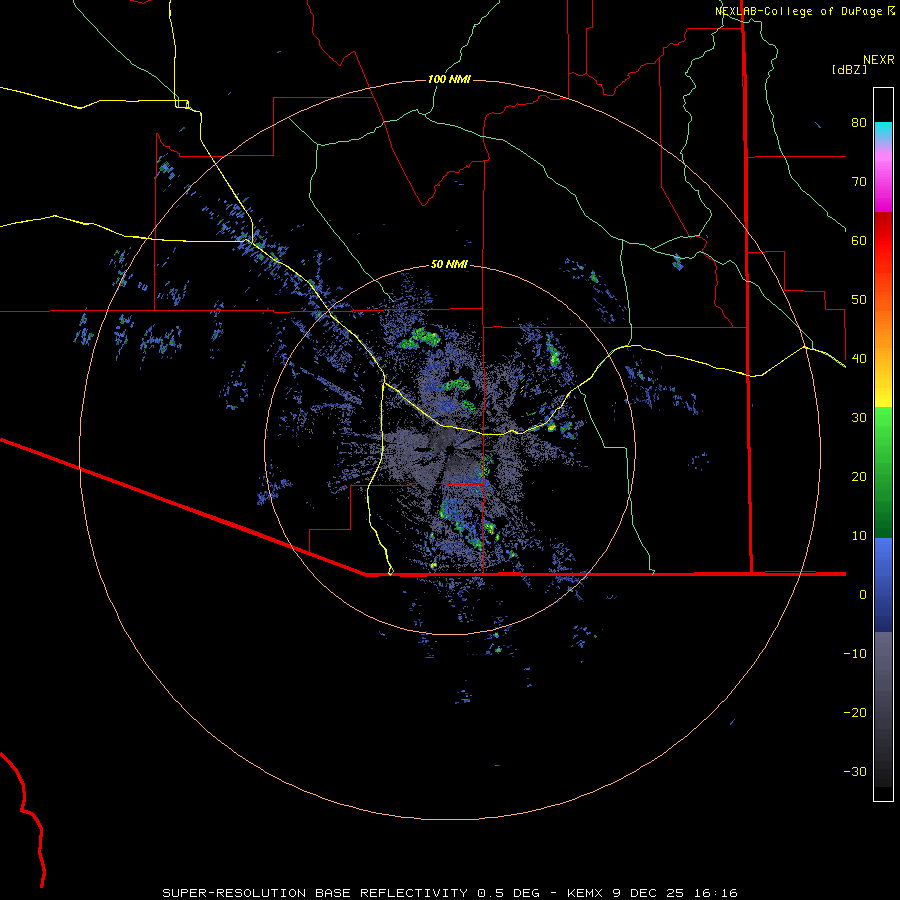Click the 20 value on the dBZ scale
This screenshot has height=900, width=900.
(859, 477)
